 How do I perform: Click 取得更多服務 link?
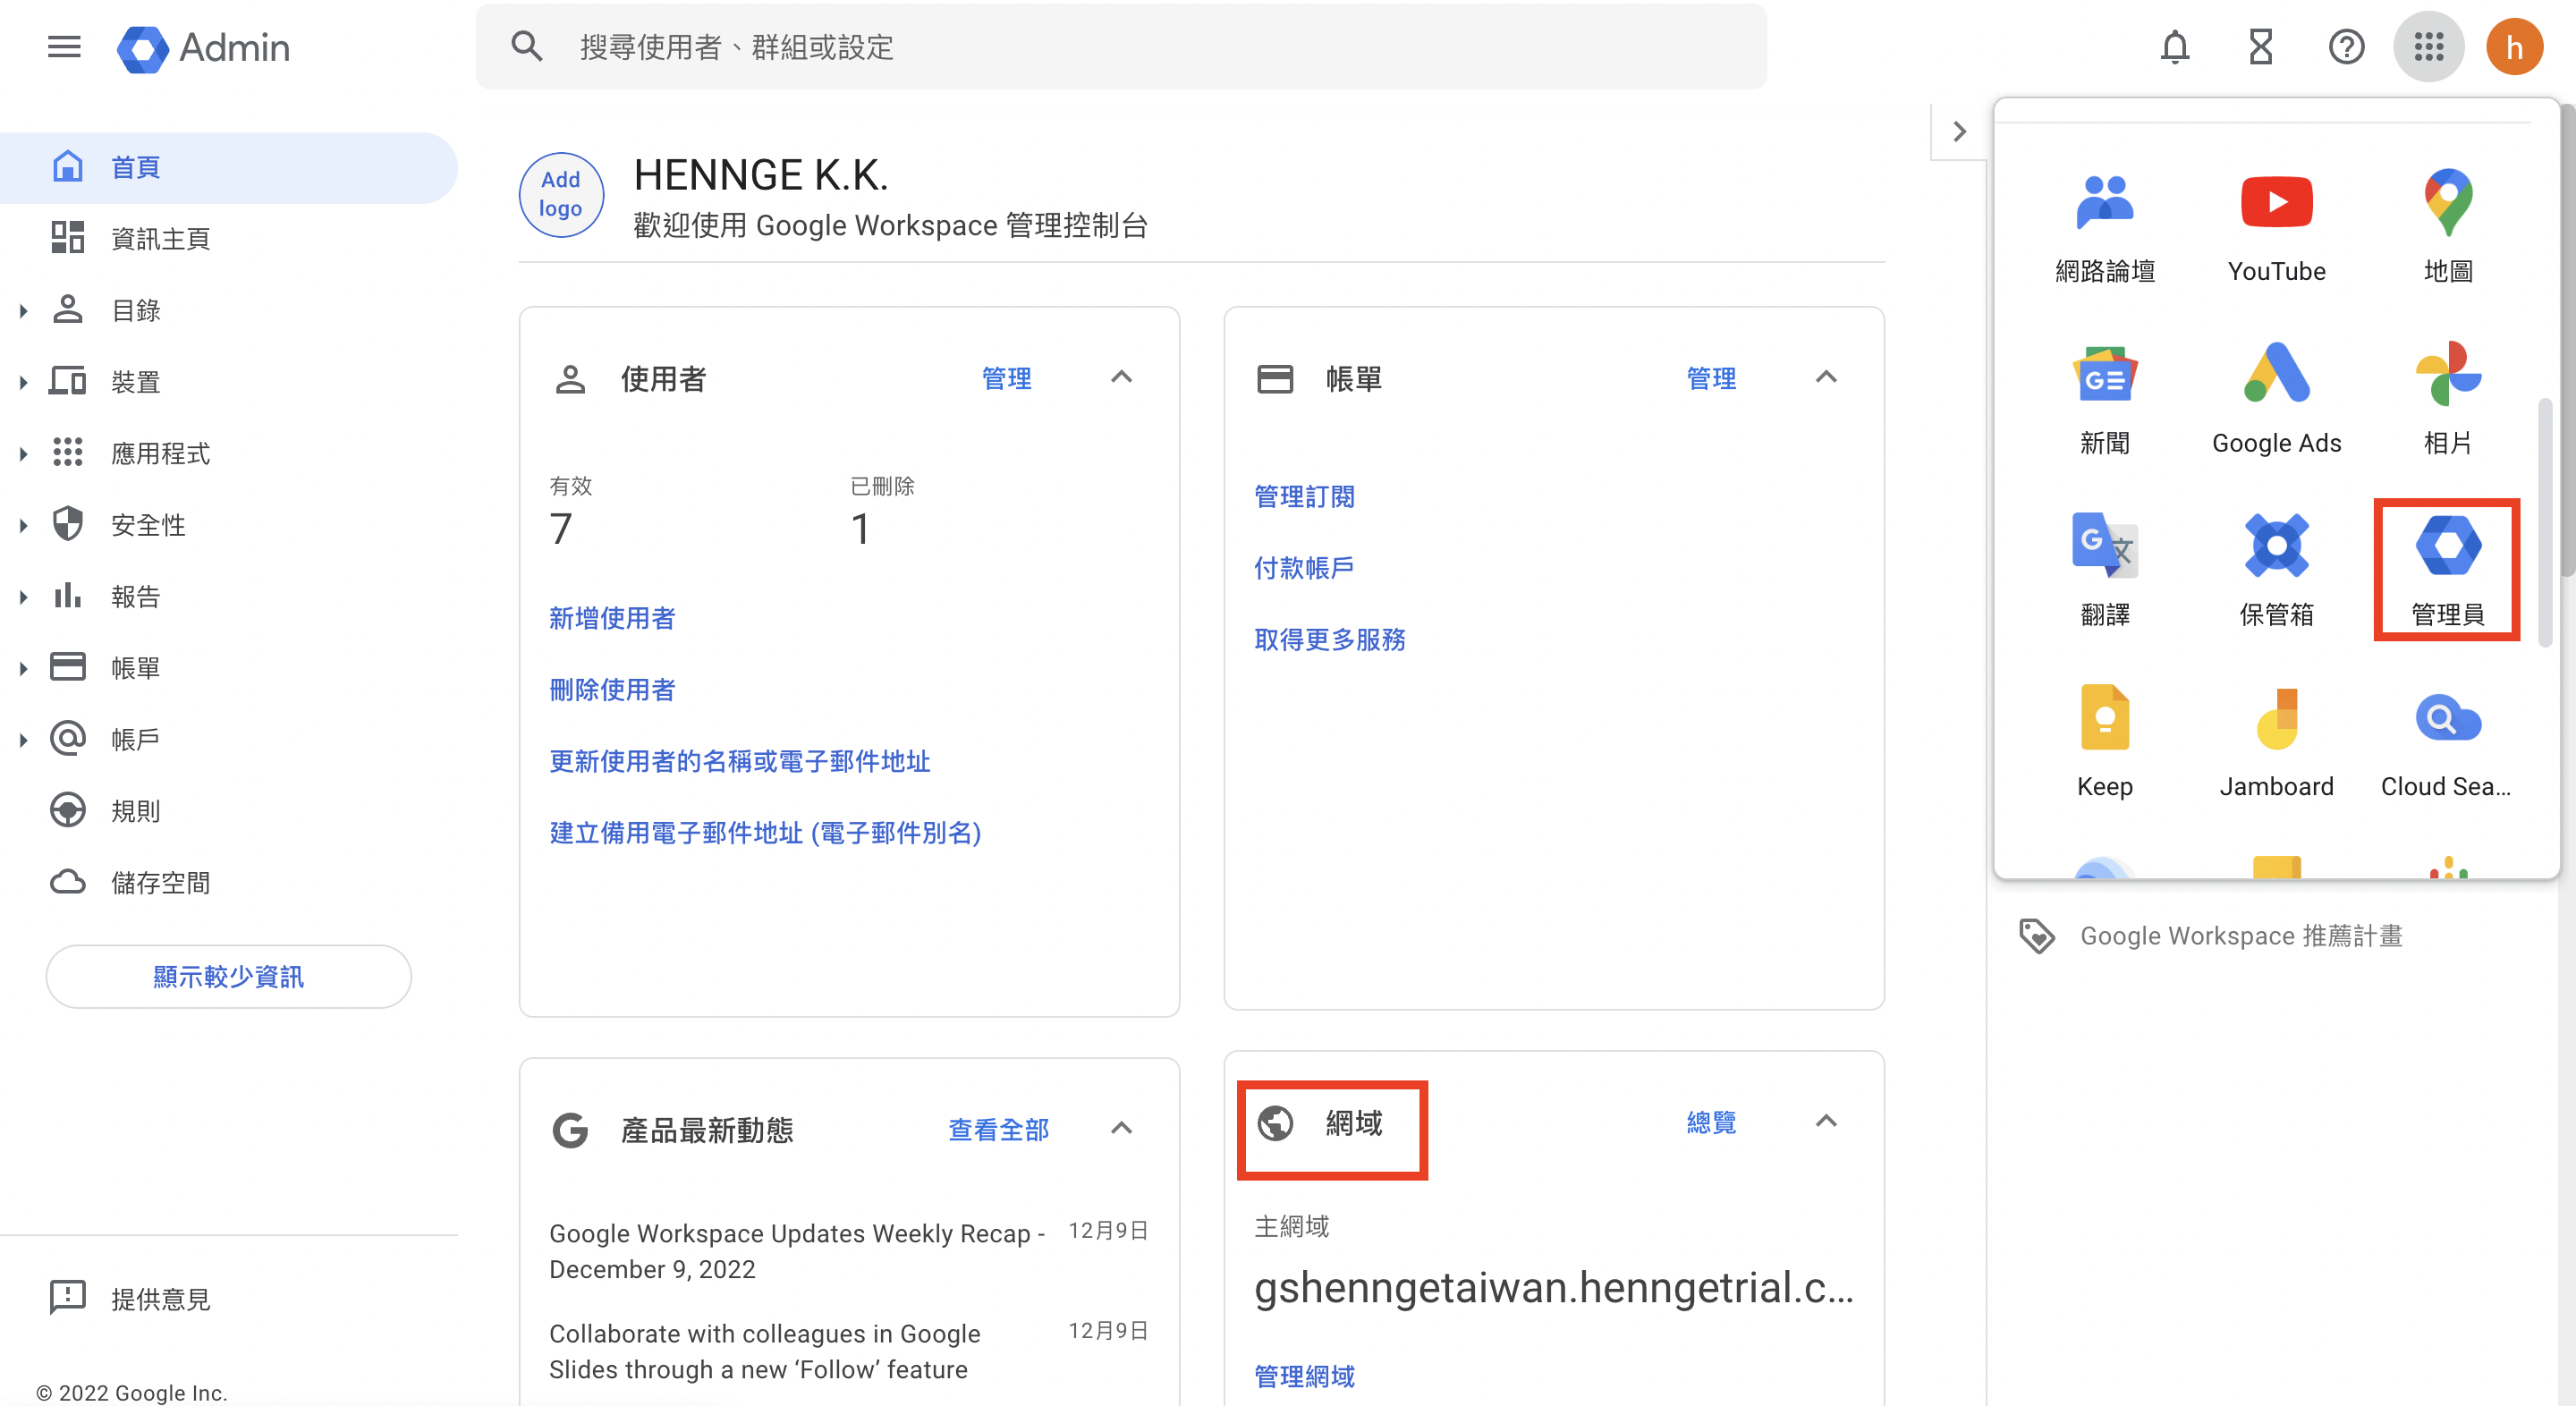pos(1329,640)
